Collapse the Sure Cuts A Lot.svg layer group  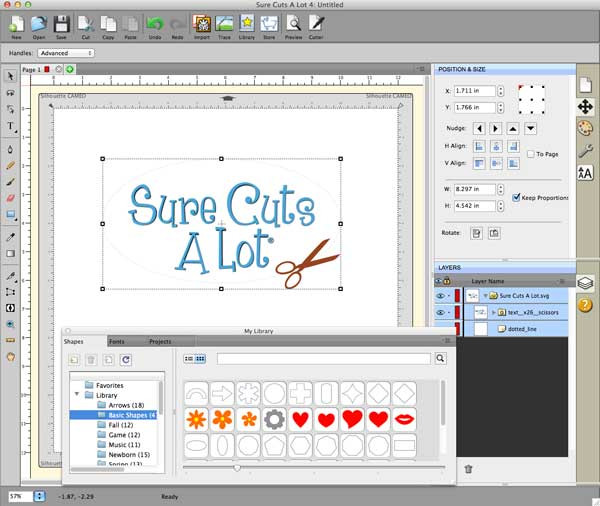[485, 296]
